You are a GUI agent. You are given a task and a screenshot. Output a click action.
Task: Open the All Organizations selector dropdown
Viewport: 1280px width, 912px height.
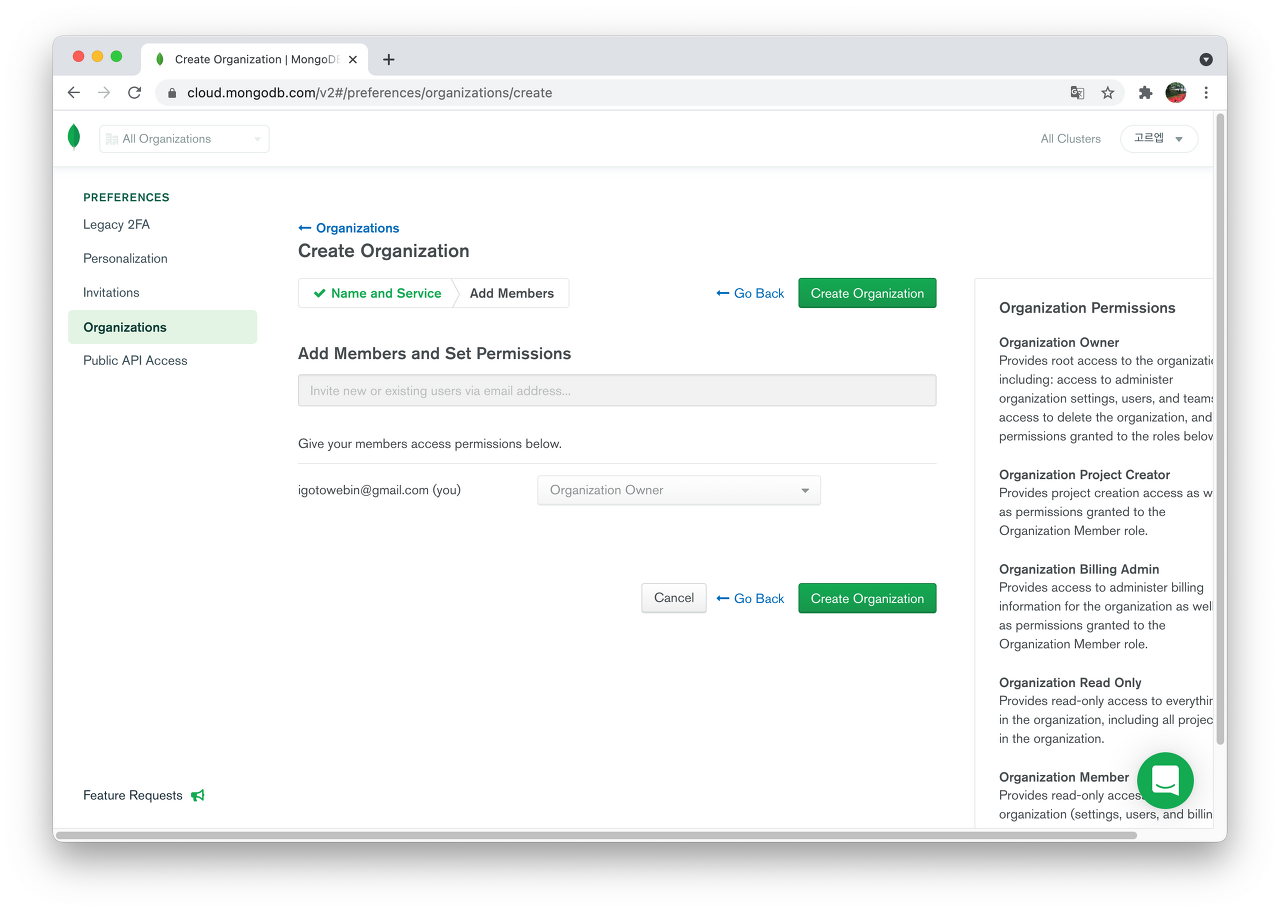[184, 139]
